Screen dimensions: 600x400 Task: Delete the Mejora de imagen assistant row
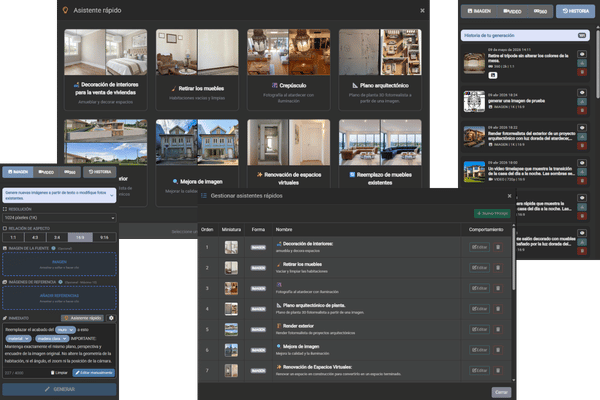pyautogui.click(x=498, y=350)
